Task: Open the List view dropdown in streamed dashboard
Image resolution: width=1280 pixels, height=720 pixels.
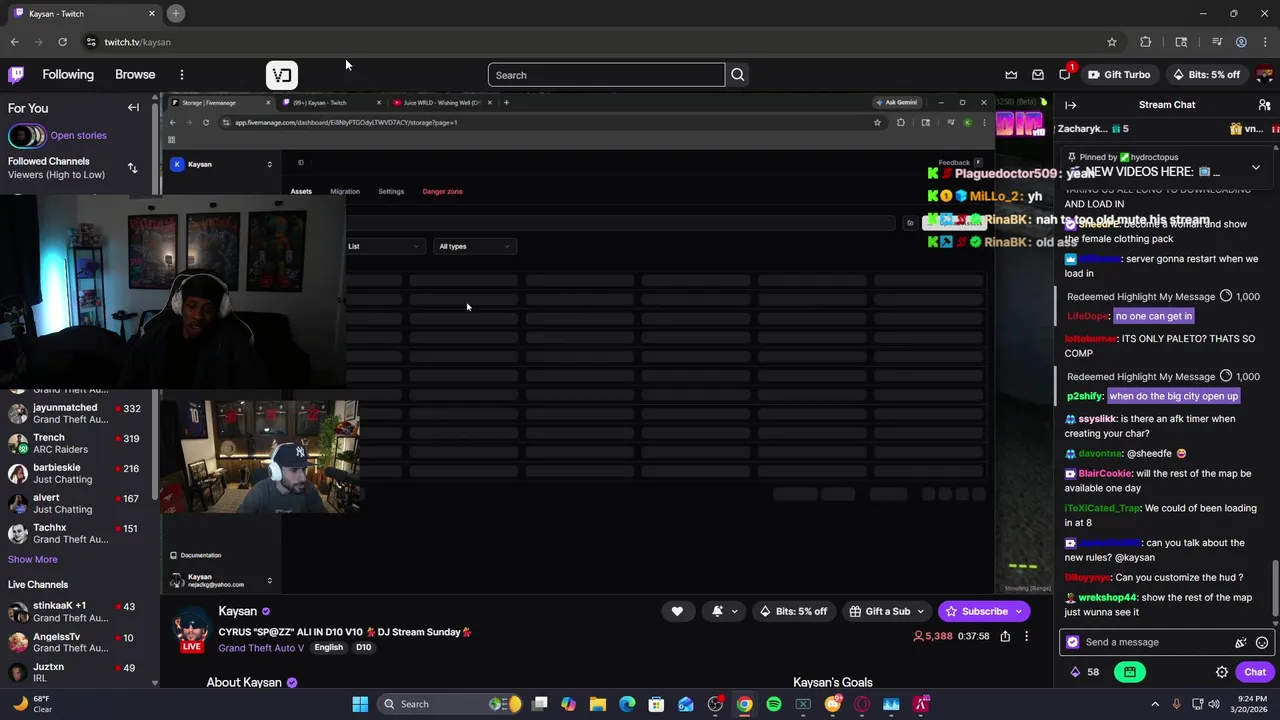Action: point(385,246)
